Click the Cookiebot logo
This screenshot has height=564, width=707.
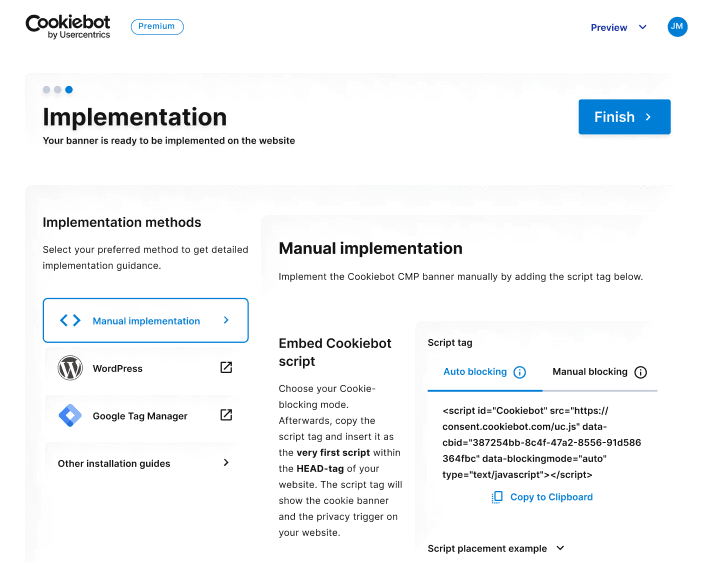[x=68, y=27]
